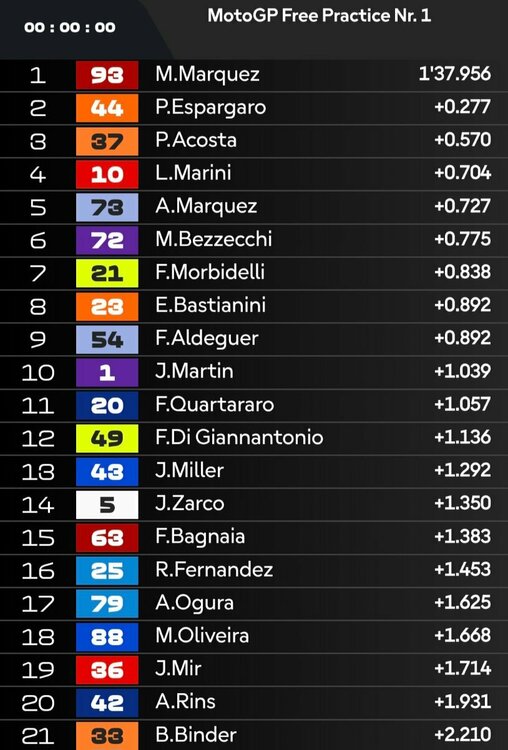
Task: Click the red number 10 badge
Action: coord(107,174)
